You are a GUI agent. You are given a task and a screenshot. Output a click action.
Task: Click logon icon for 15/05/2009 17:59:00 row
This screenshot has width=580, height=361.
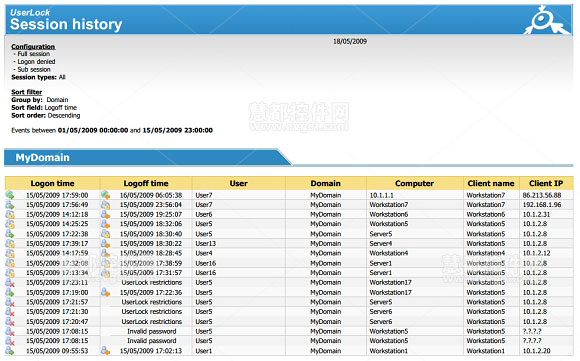(x=10, y=195)
